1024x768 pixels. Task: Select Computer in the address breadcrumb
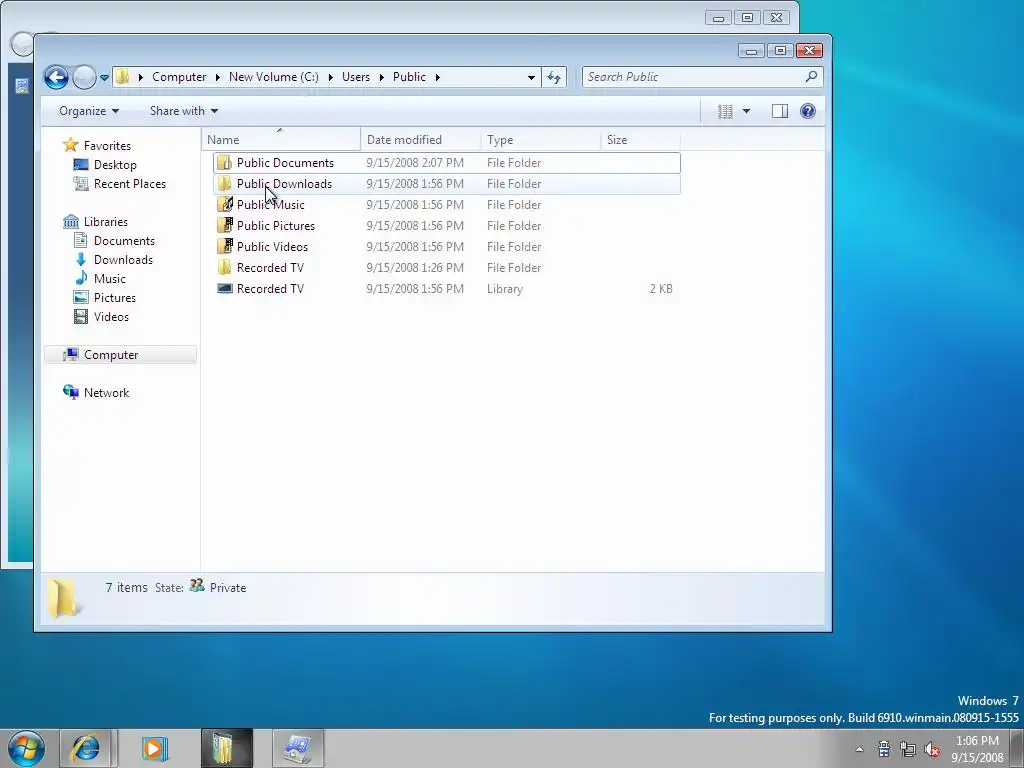(x=179, y=77)
